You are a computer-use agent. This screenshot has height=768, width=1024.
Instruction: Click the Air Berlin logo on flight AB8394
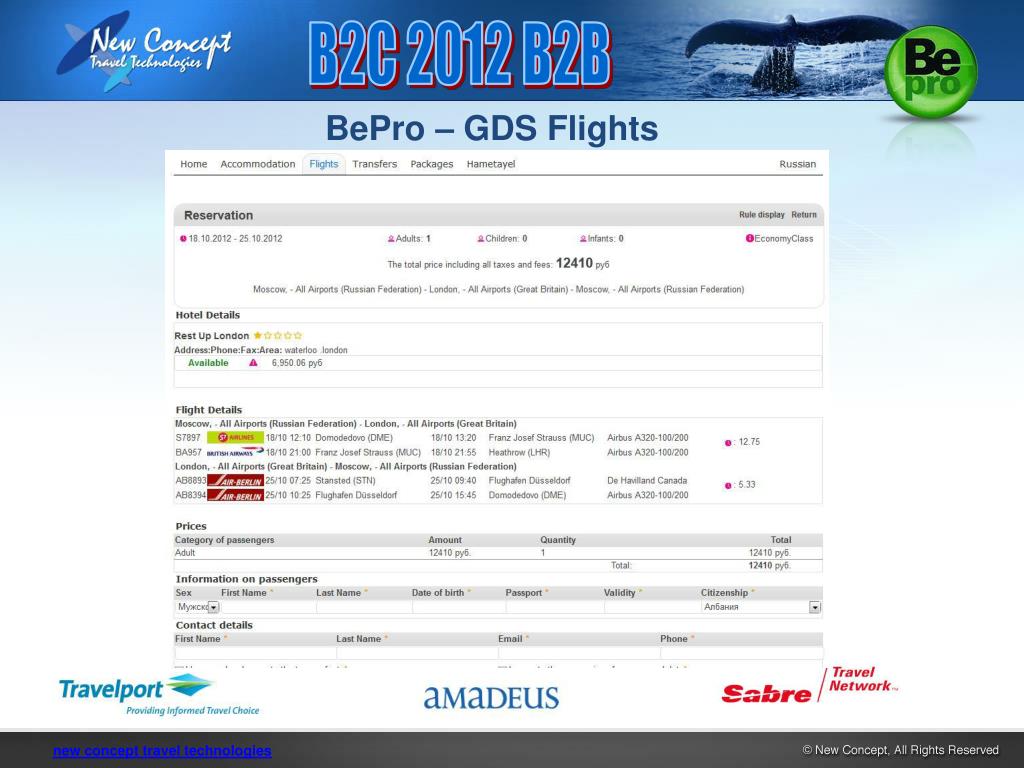click(235, 495)
